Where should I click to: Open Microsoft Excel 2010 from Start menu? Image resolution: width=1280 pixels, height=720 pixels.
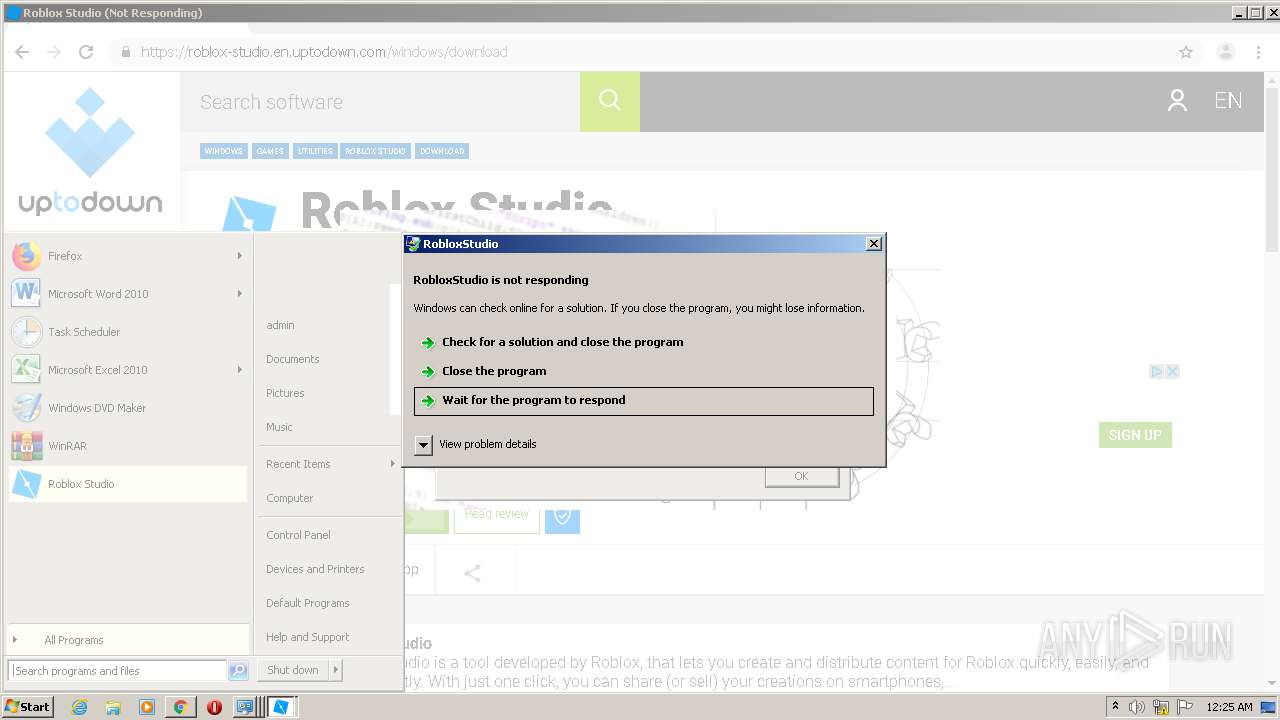127,370
